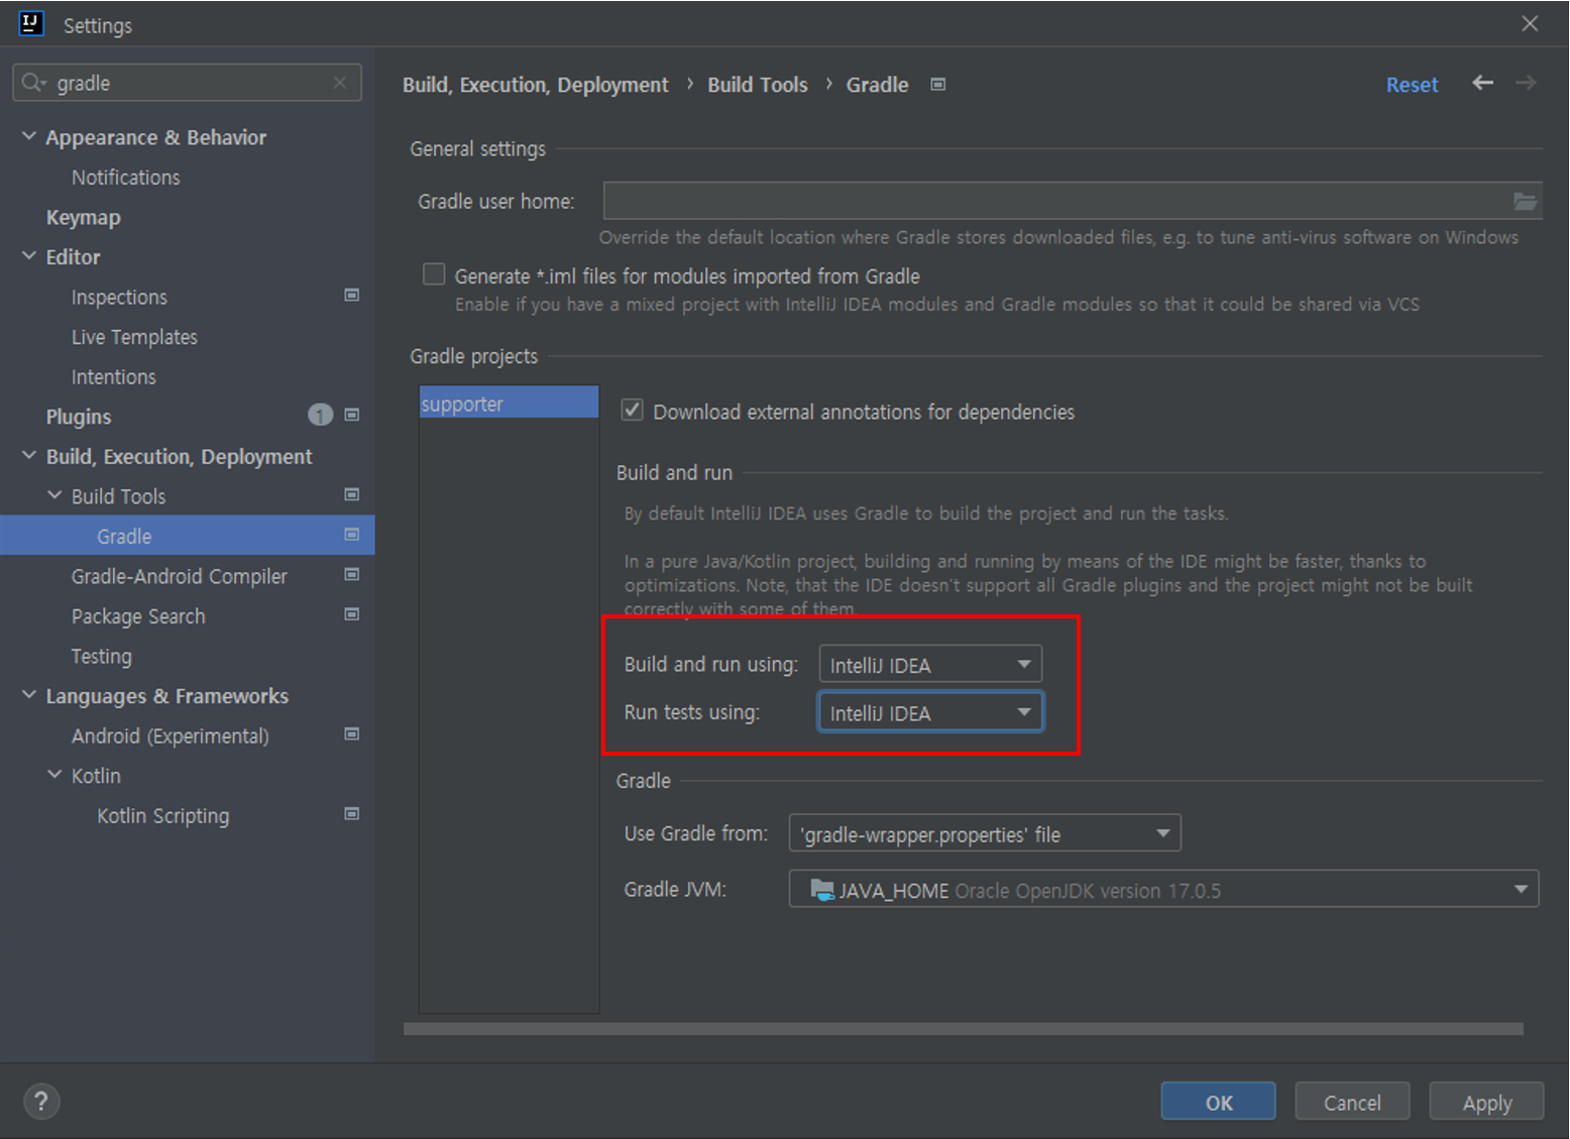This screenshot has width=1570, height=1139.
Task: Click project settings icon beside Gradle tree item
Action: tap(352, 535)
